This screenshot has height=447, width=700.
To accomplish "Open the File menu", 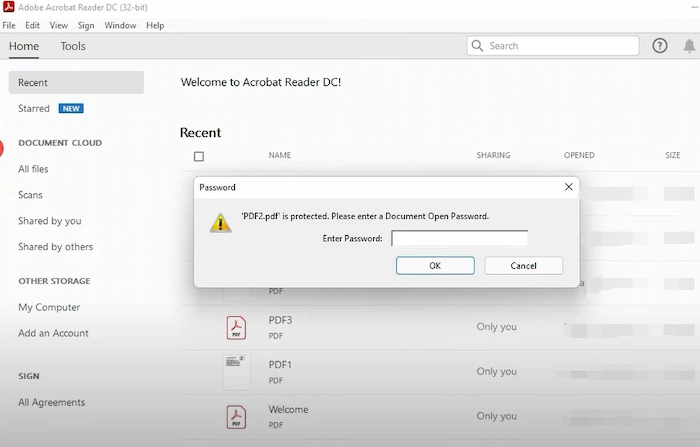I will point(9,25).
